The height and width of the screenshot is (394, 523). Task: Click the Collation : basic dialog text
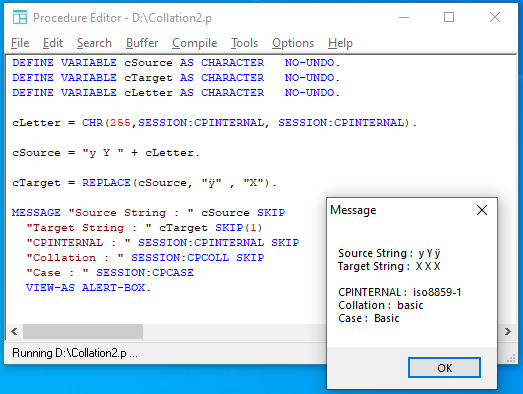coord(381,305)
